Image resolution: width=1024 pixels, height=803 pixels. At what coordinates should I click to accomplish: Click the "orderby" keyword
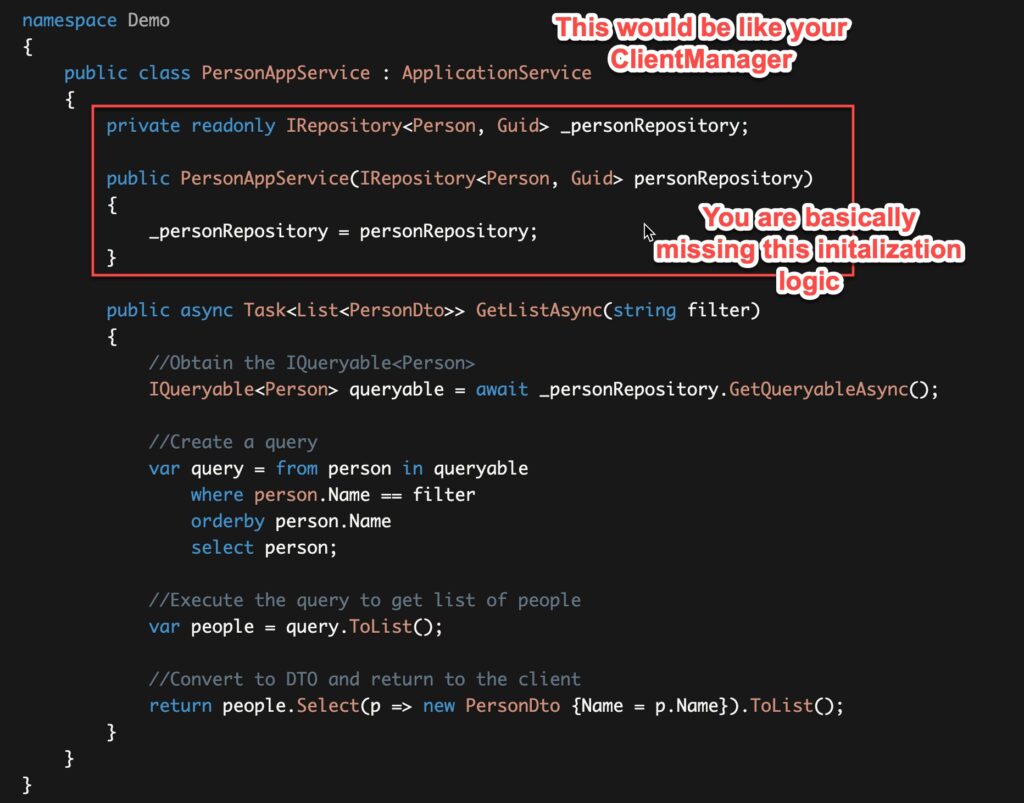227,521
